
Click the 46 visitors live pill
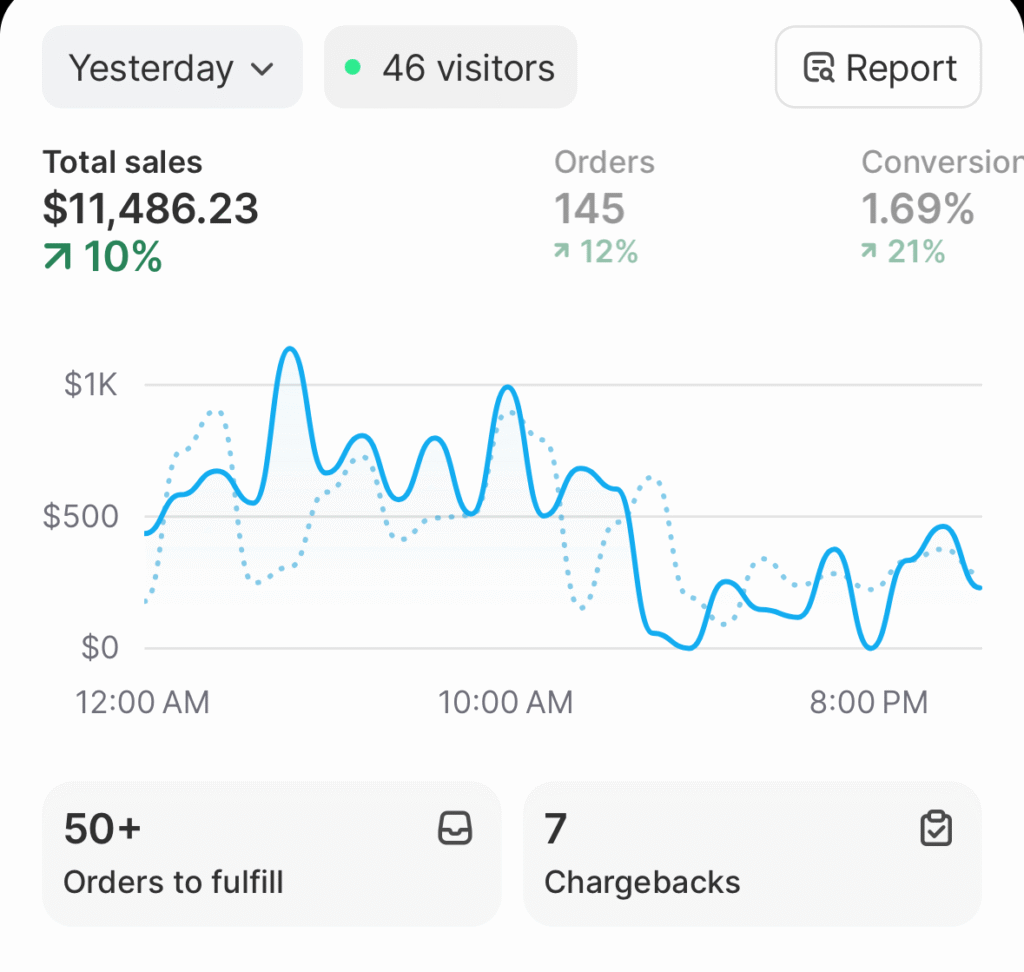click(450, 68)
